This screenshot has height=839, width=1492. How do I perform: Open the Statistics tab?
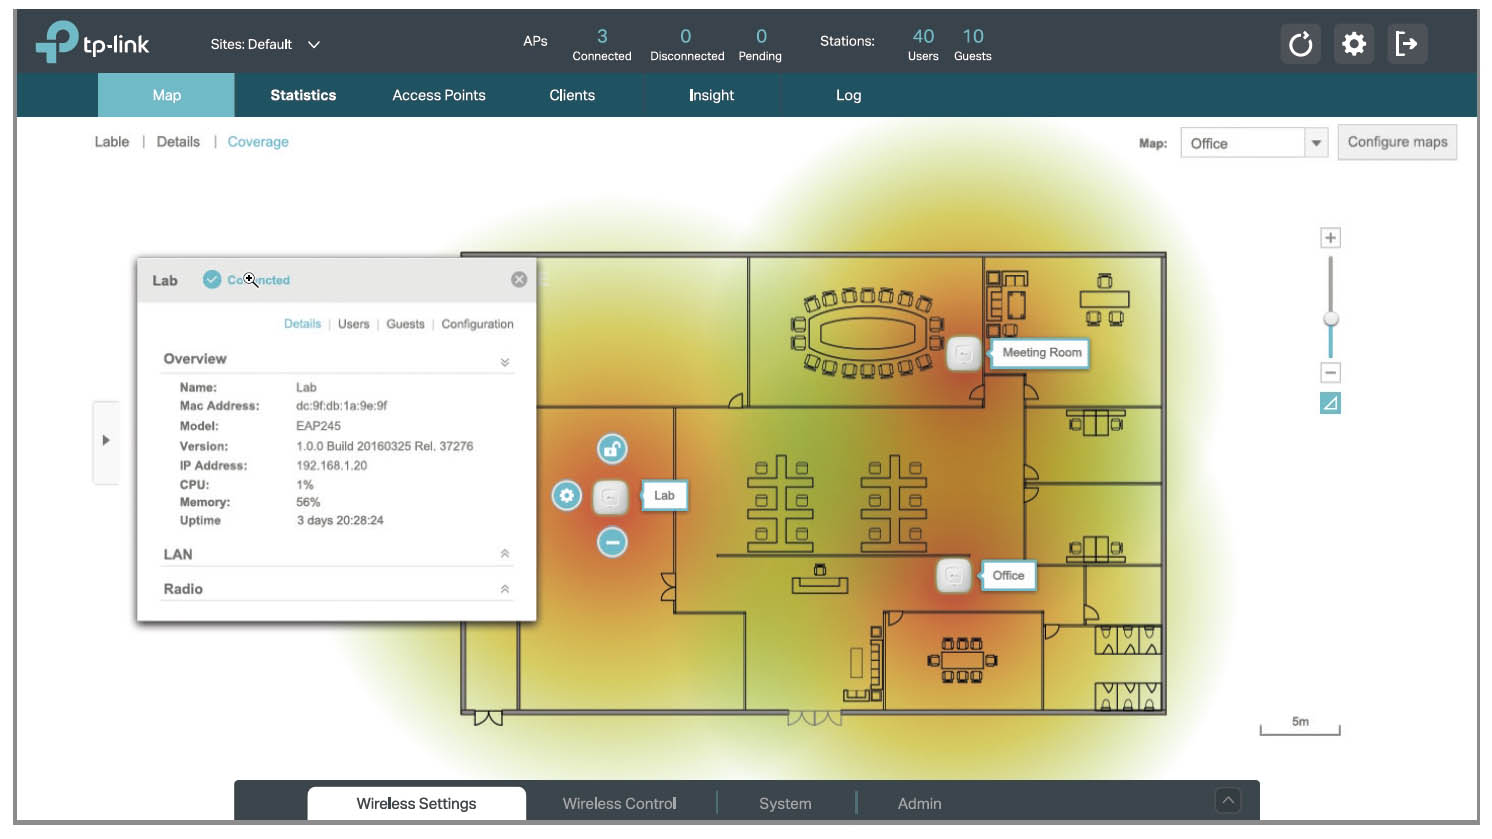(303, 95)
